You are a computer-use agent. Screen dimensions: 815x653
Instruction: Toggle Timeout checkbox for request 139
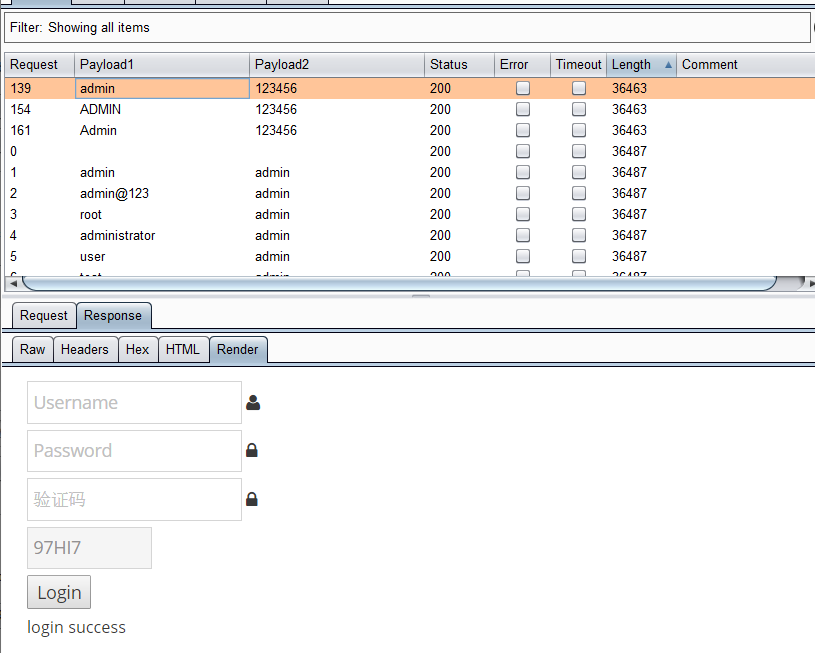tap(579, 88)
